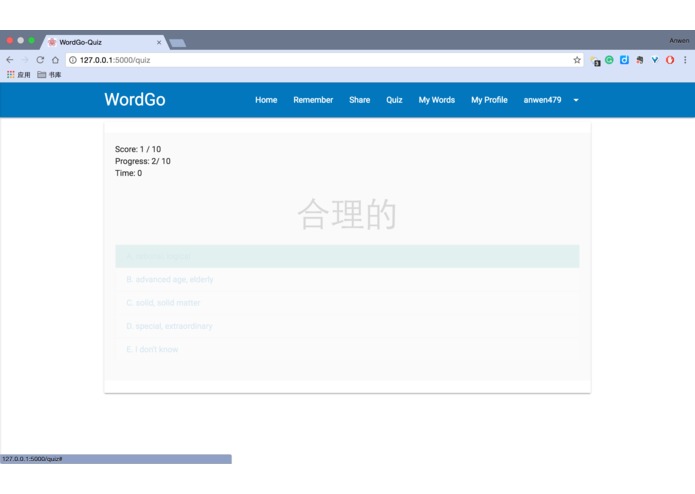Open the Chrome three-dot menu
The image size is (695, 494).
(x=685, y=60)
